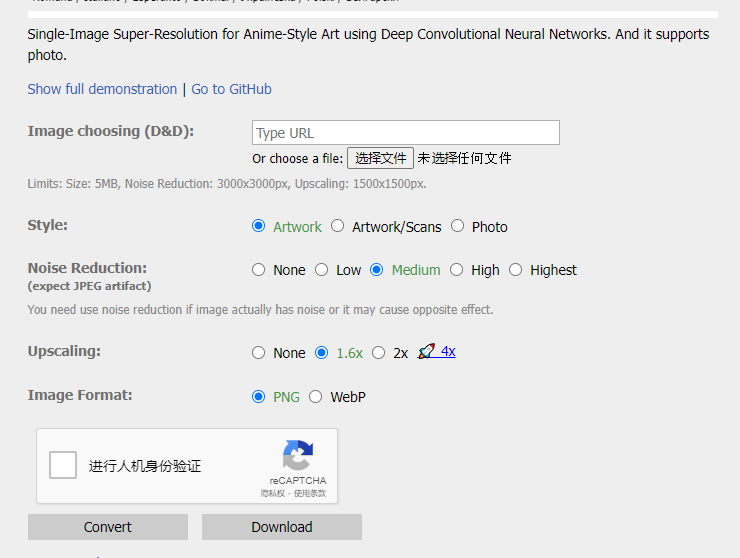
Task: Open the 4x upscaling link
Action: tap(448, 351)
